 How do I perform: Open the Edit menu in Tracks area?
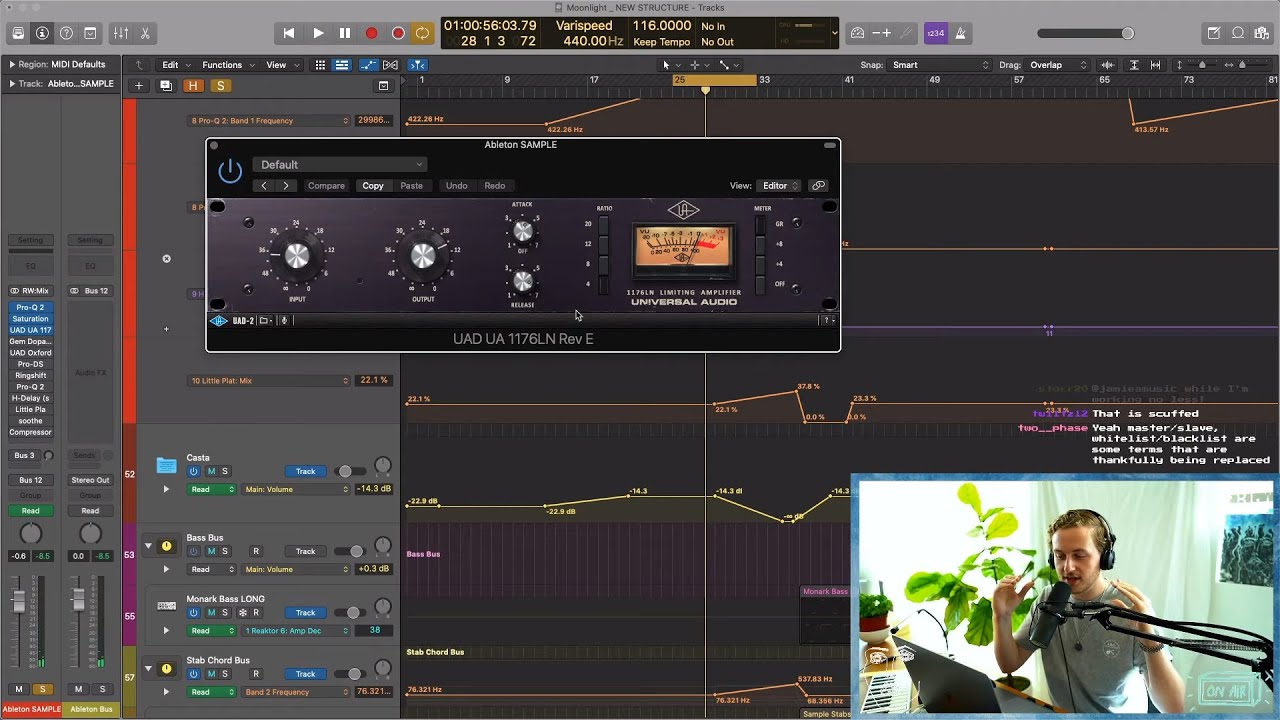pyautogui.click(x=176, y=65)
